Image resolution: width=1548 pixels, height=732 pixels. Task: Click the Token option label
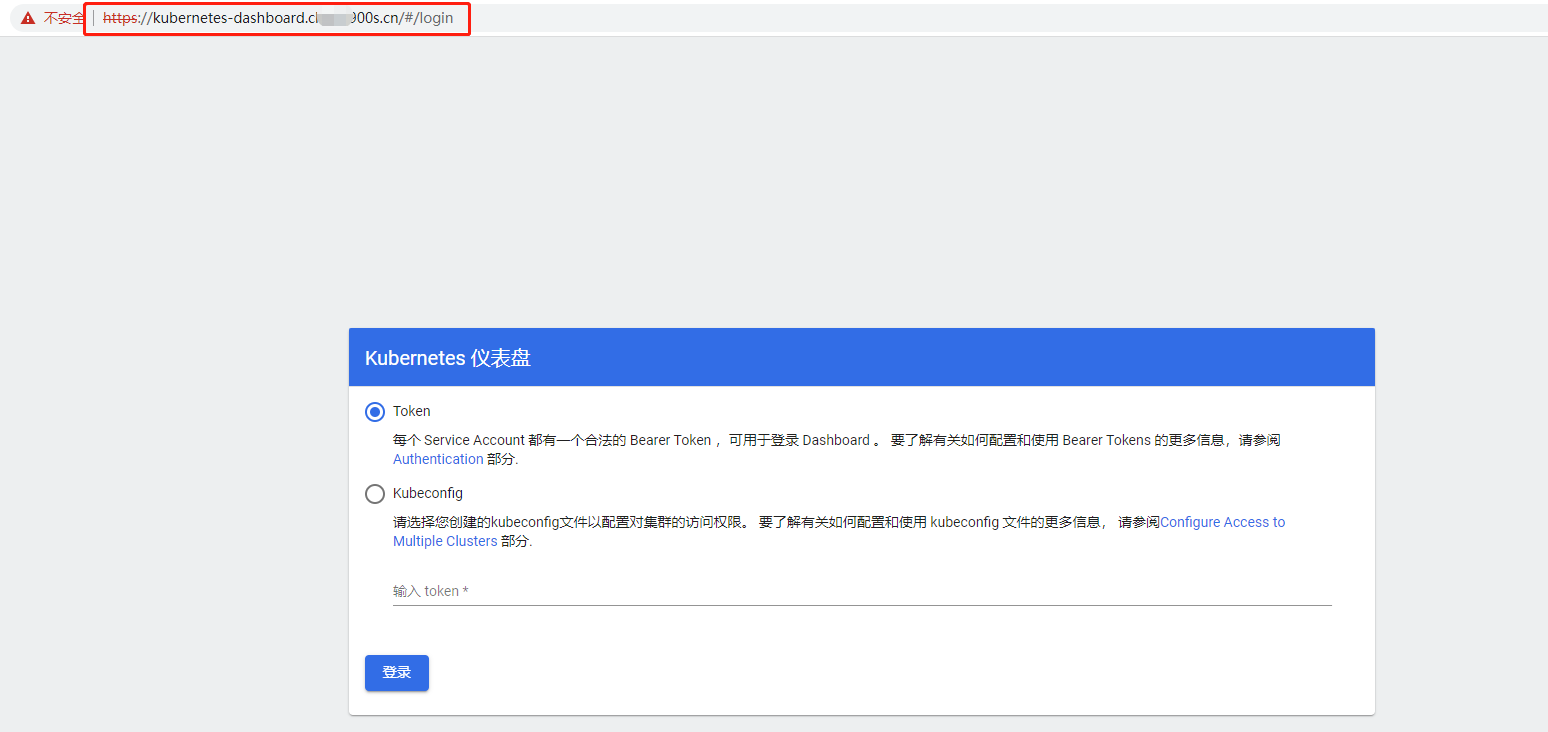point(411,411)
